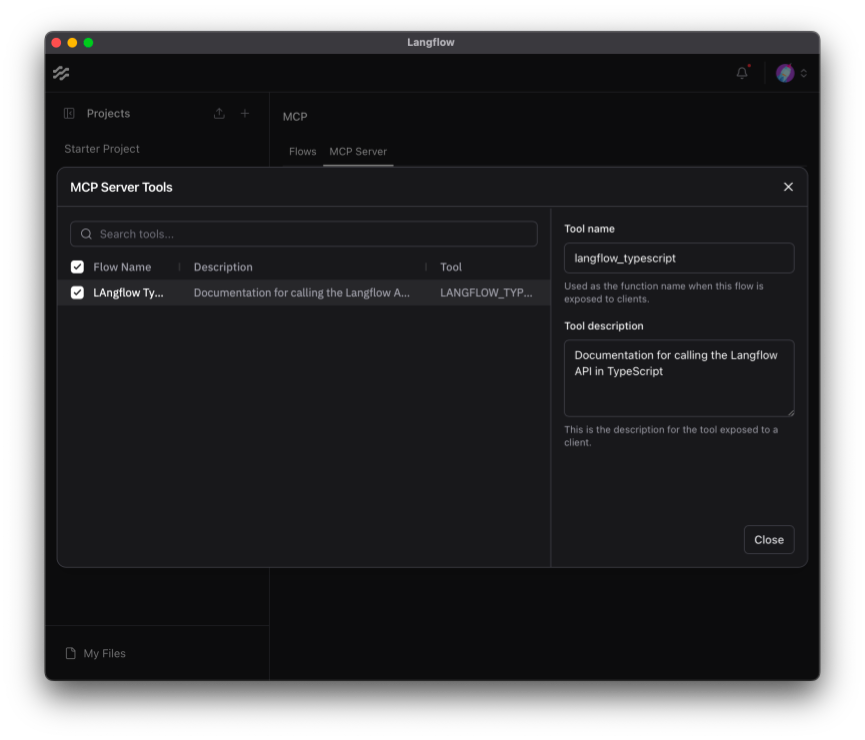
Task: Expand the account dropdown chevron near the avatar
Action: [803, 72]
